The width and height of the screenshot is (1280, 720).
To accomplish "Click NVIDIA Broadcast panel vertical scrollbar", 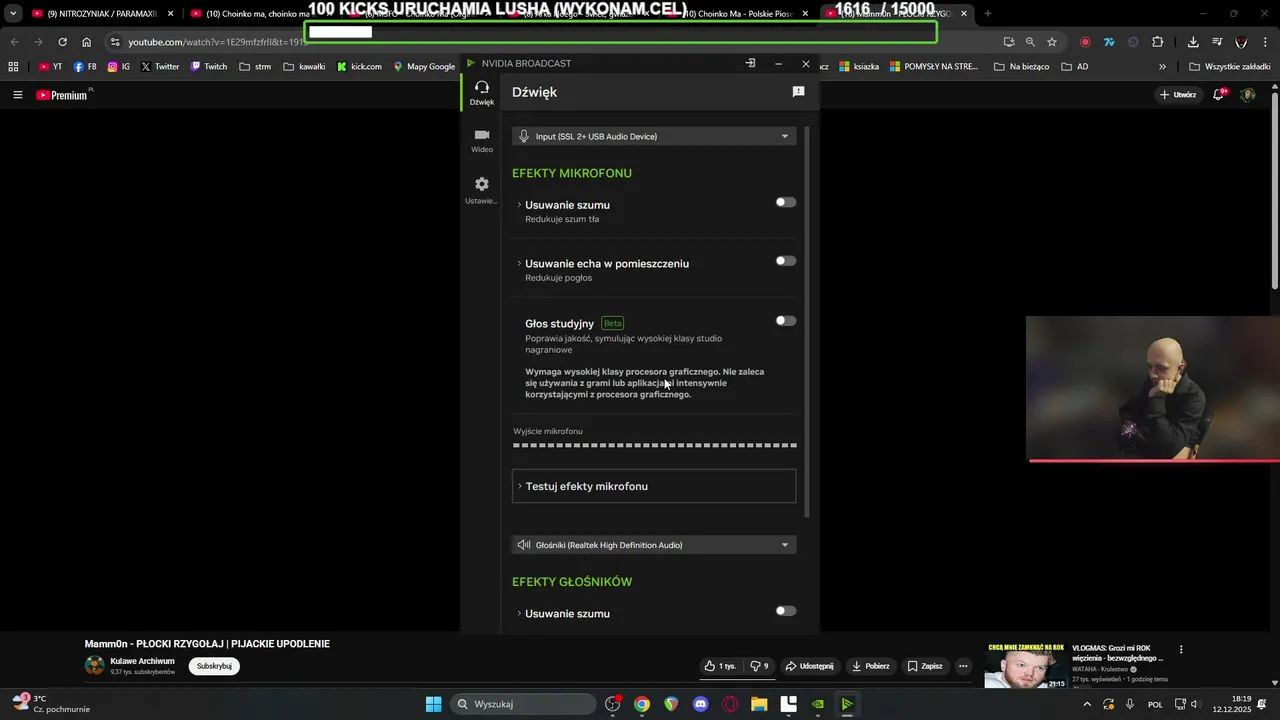I will tap(806, 320).
